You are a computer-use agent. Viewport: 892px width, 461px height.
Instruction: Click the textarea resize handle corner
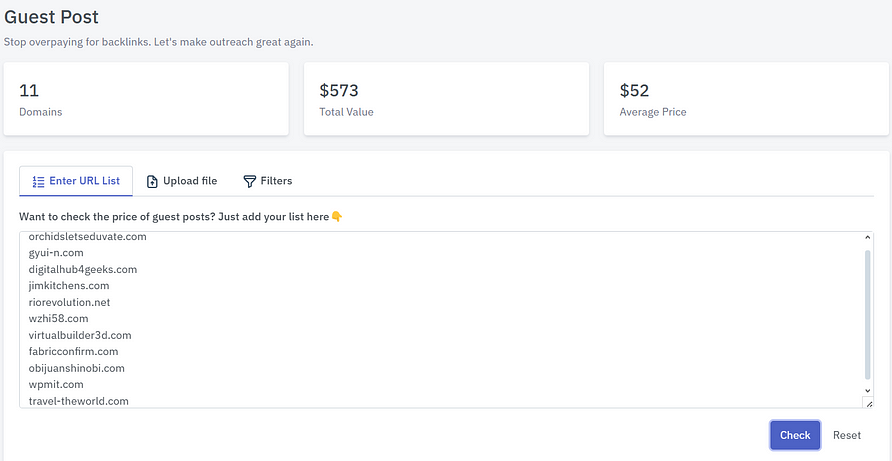(x=867, y=402)
